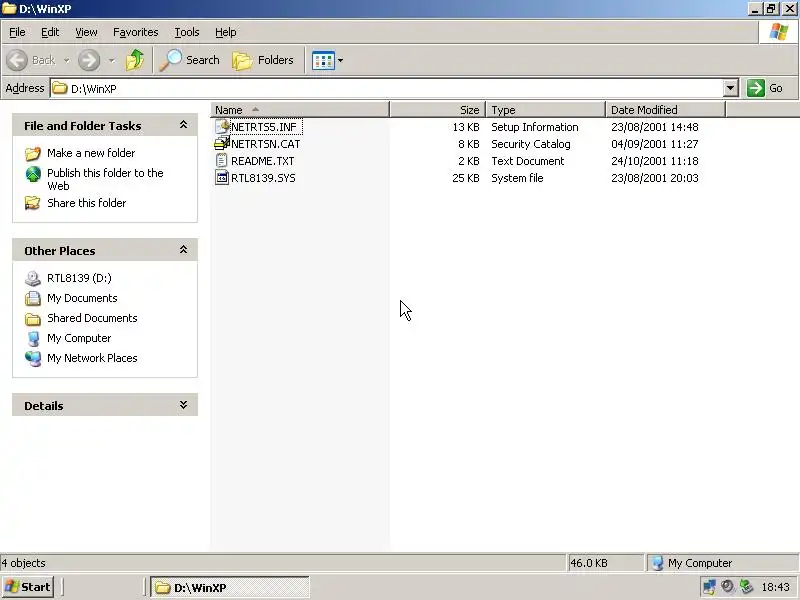The image size is (800, 600).
Task: Open the Views dropdown arrow
Action: [340, 61]
